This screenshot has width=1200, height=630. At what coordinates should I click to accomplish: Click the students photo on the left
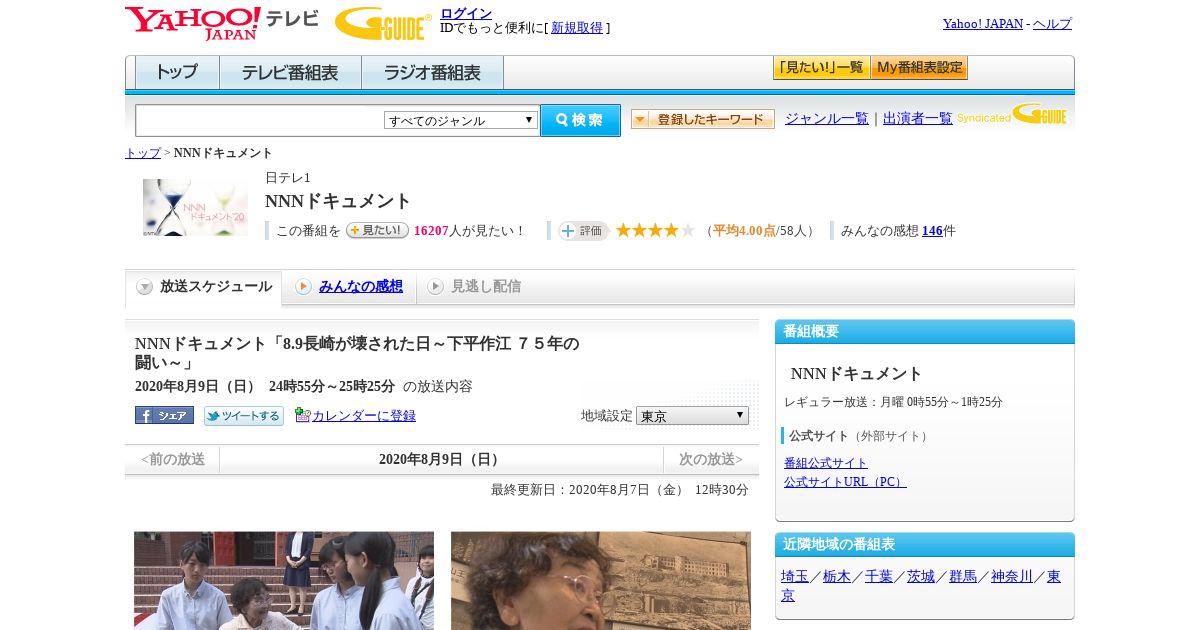284,581
